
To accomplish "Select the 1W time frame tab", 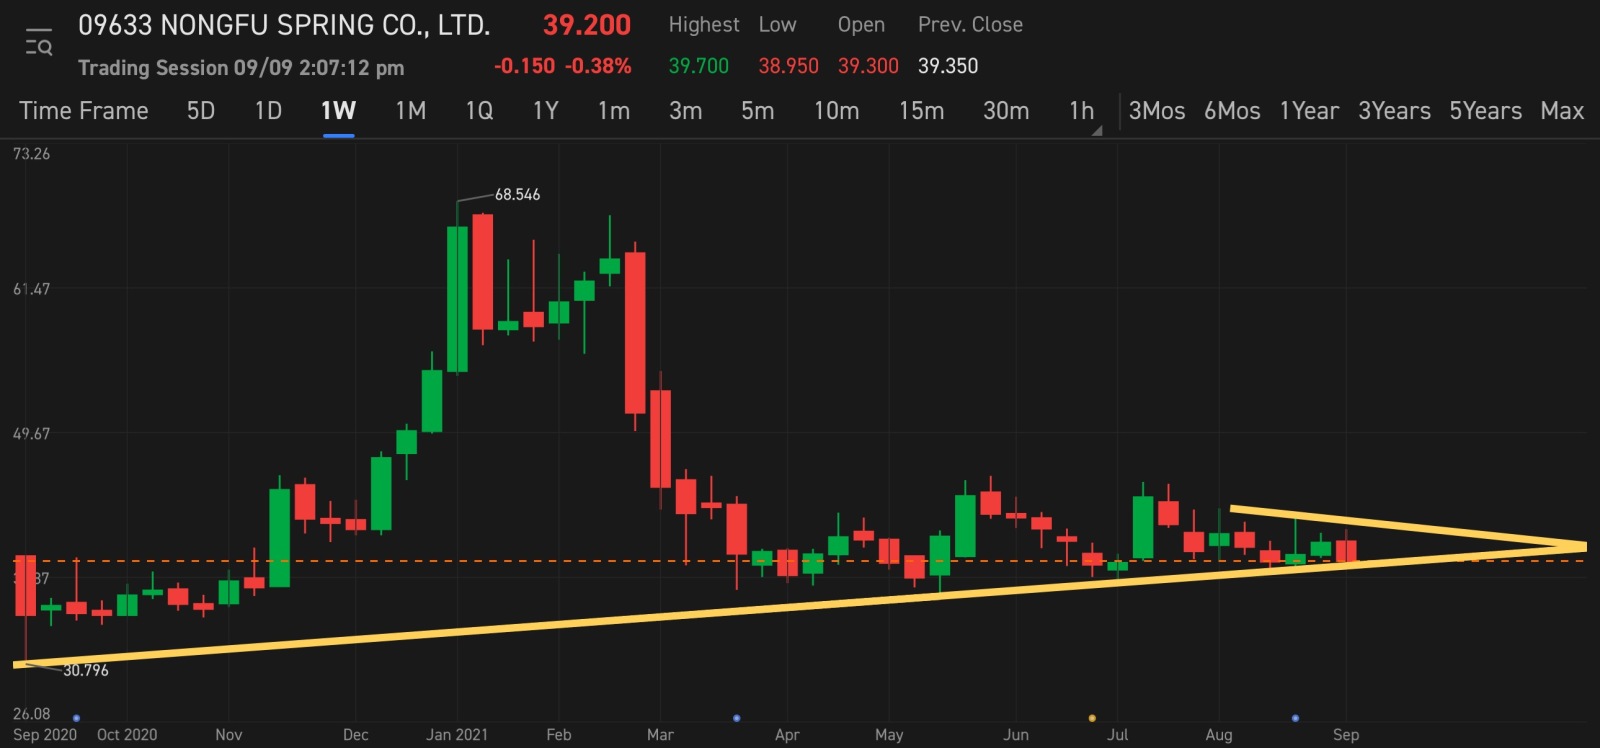I will pyautogui.click(x=338, y=111).
